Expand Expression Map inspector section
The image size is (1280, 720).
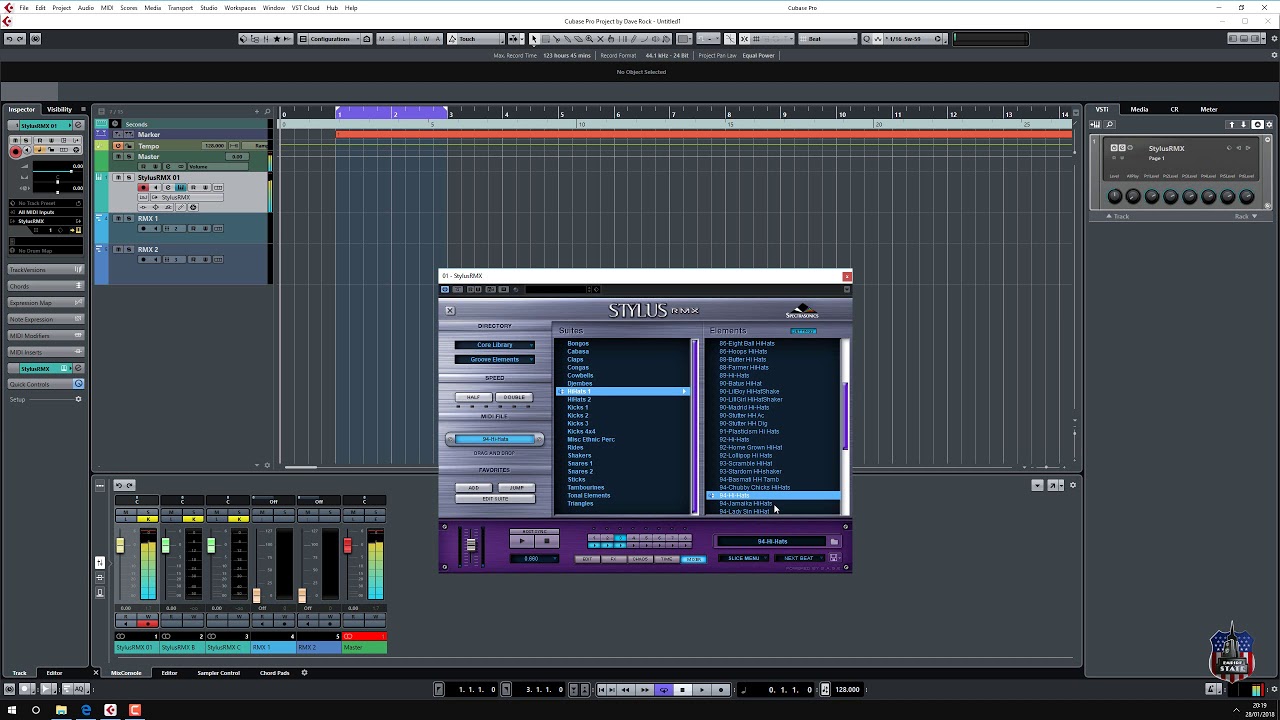click(x=46, y=303)
